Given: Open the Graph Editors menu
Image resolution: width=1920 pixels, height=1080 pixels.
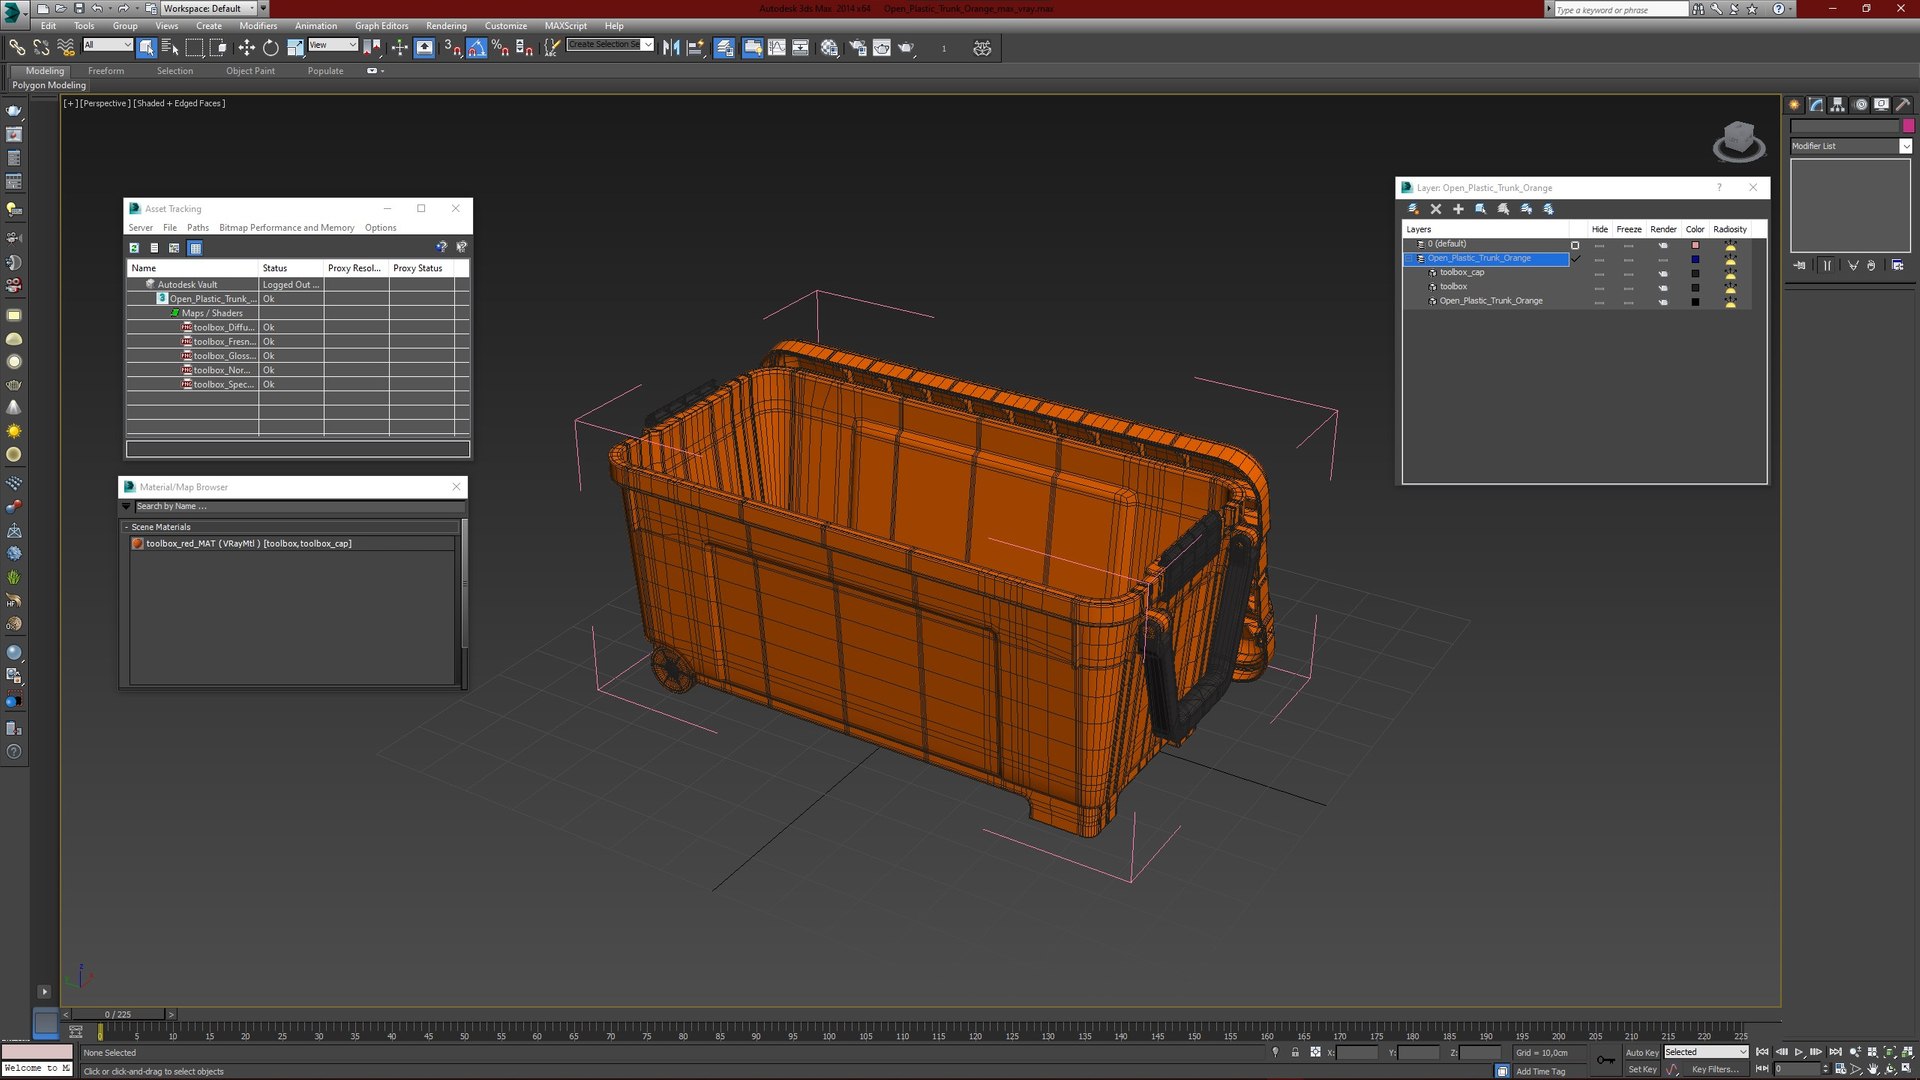Looking at the screenshot, I should coord(381,26).
